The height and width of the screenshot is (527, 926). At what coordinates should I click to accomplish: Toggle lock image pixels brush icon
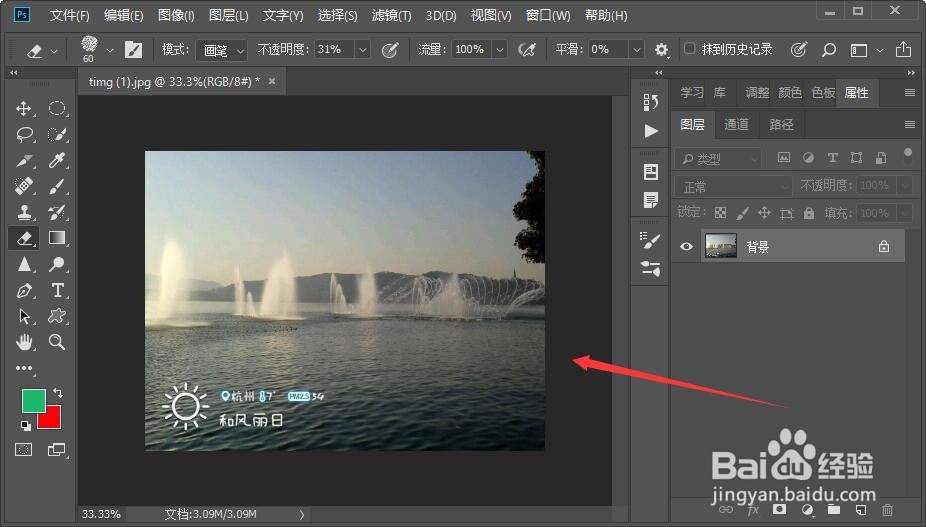point(742,213)
